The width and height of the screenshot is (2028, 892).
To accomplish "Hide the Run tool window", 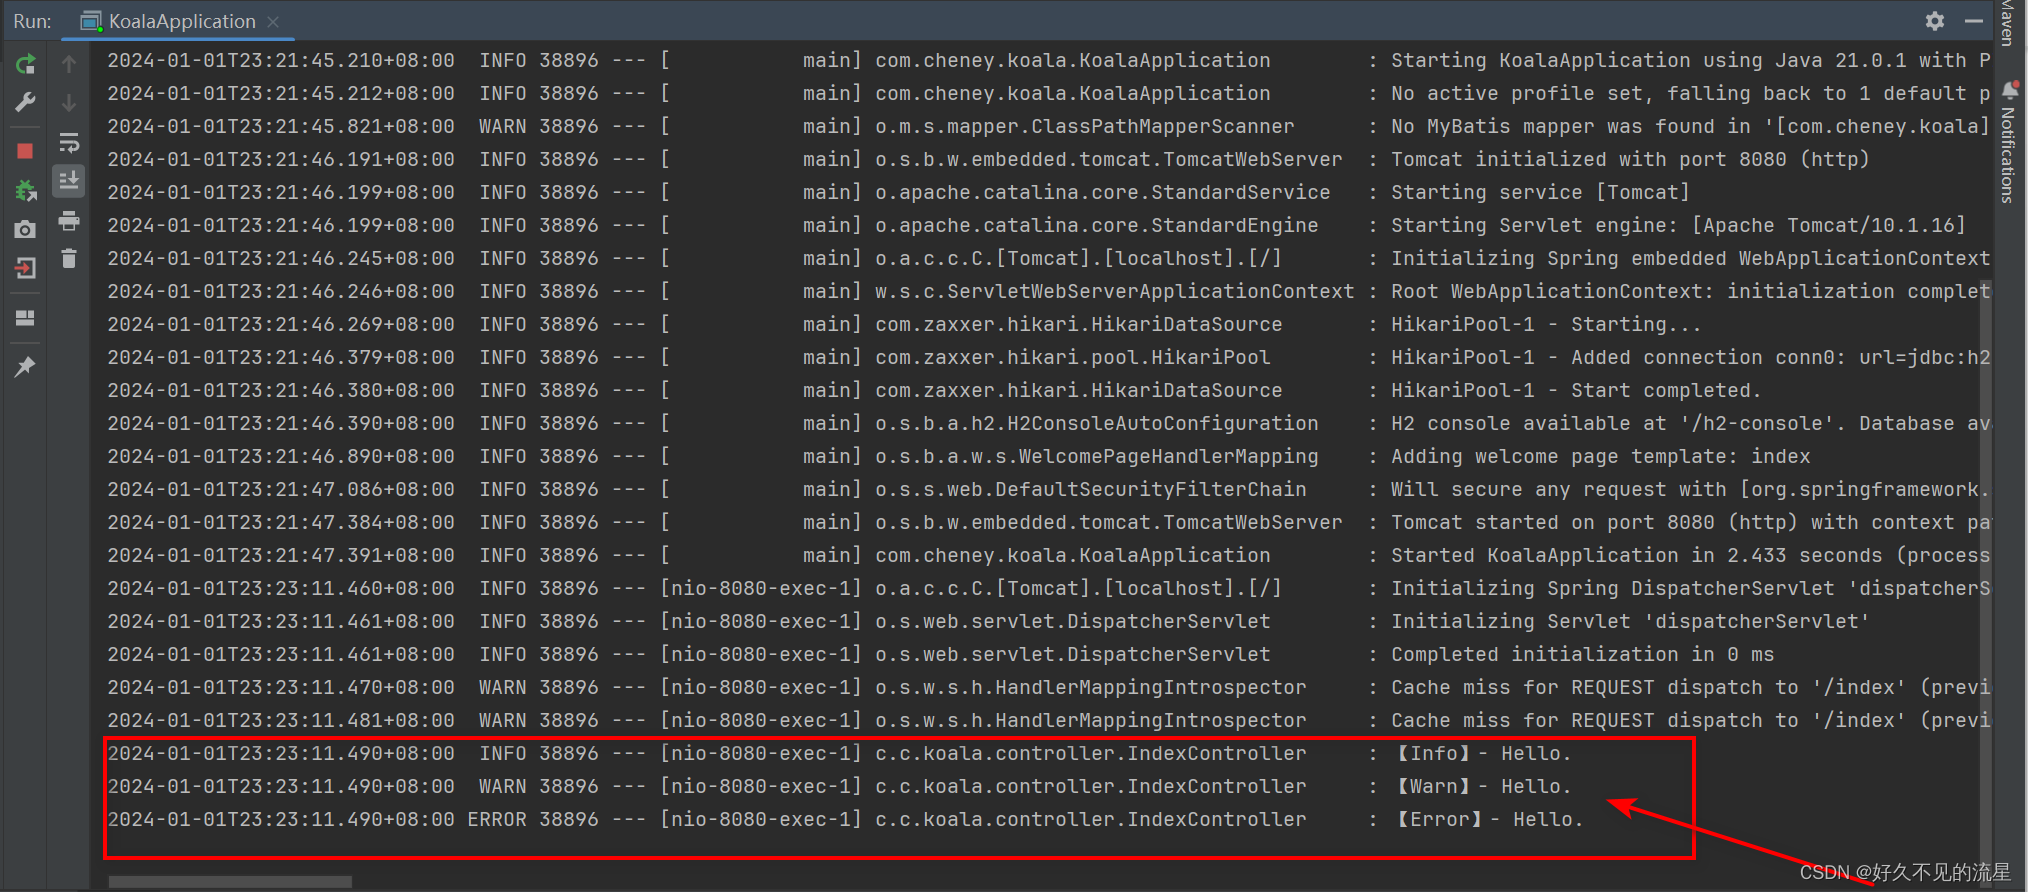I will pyautogui.click(x=1974, y=21).
